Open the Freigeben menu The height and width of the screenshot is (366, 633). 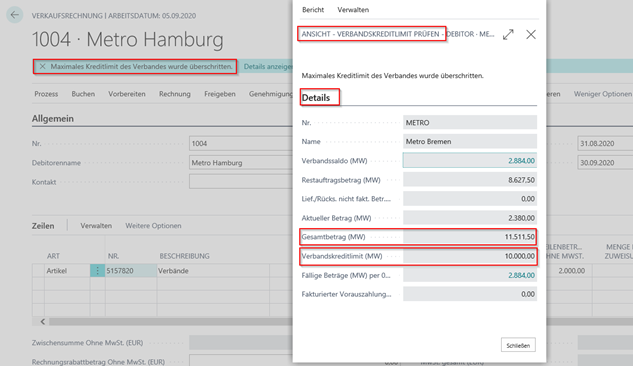(220, 94)
